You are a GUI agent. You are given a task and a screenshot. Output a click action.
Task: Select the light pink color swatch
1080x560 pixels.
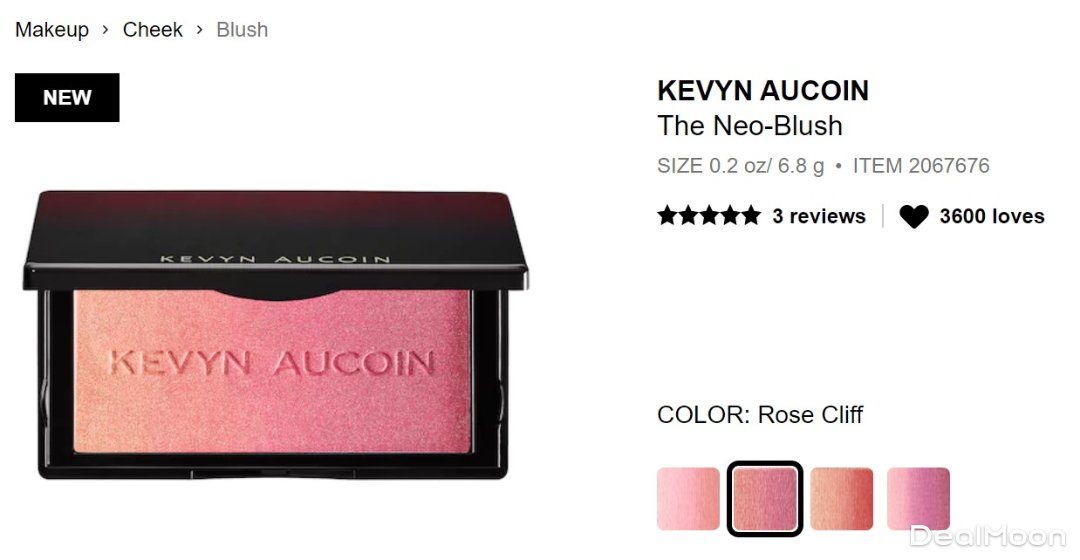point(688,499)
